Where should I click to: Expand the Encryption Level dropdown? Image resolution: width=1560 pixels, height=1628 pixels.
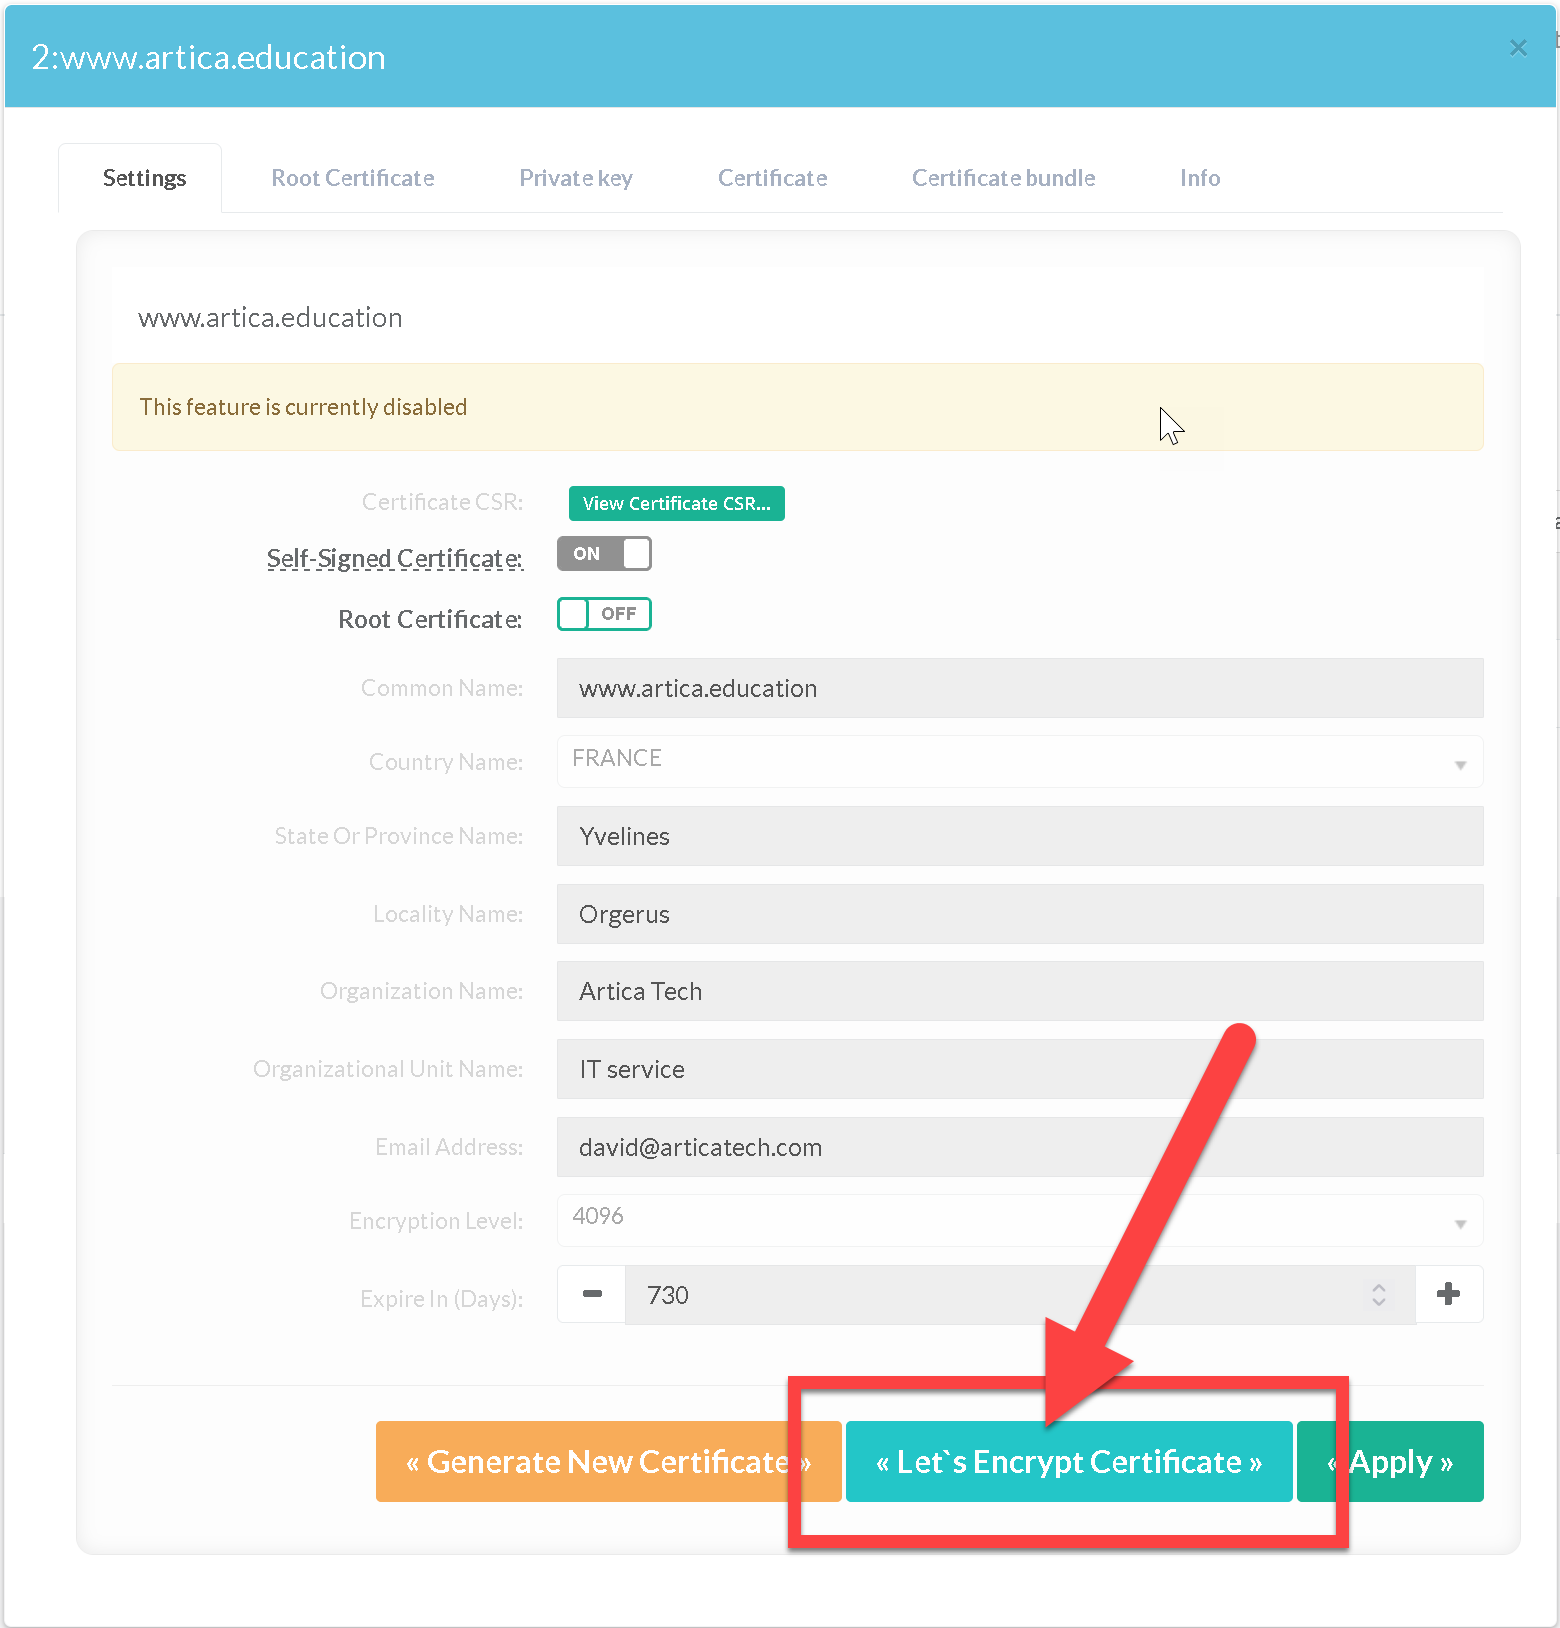pos(1019,1220)
